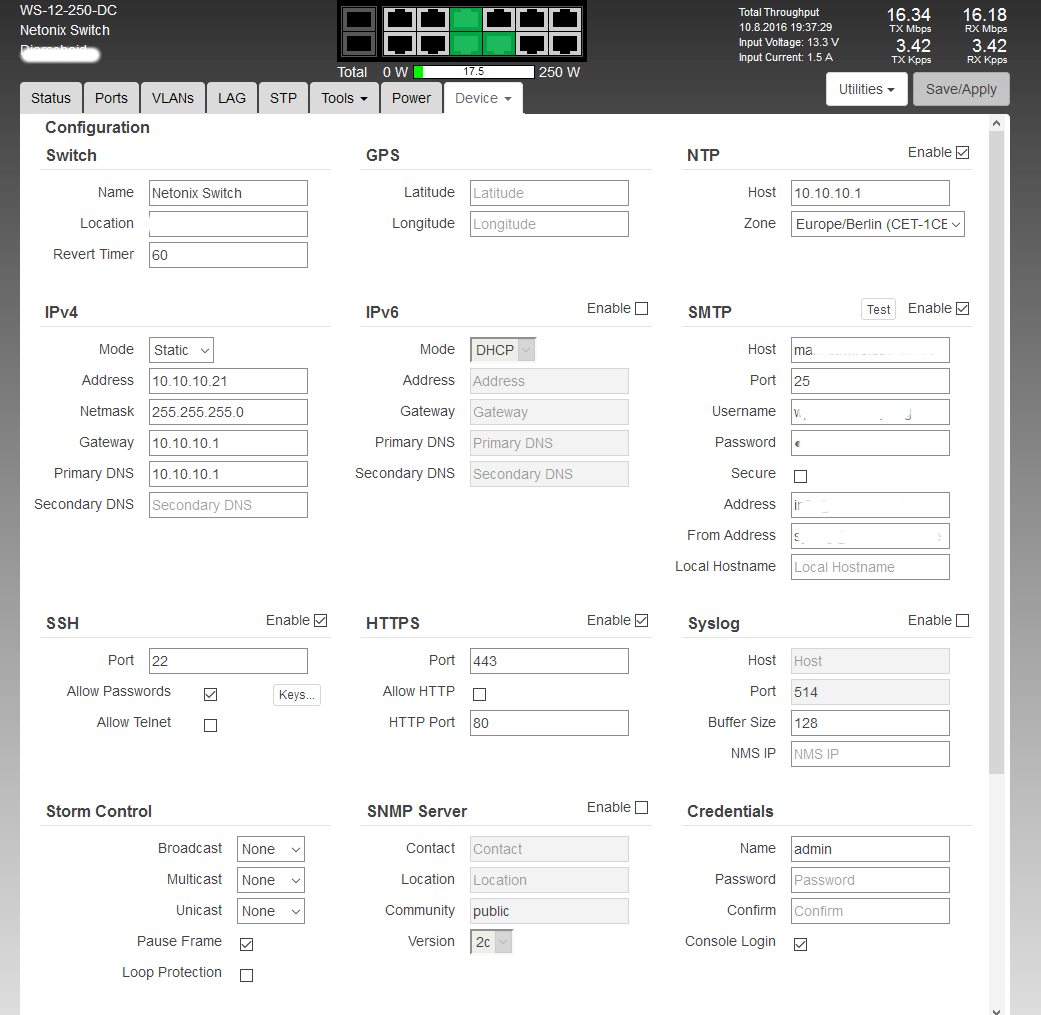The width and height of the screenshot is (1041, 1015).
Task: Click the last Ethernet port in the bottom row
Action: [565, 44]
